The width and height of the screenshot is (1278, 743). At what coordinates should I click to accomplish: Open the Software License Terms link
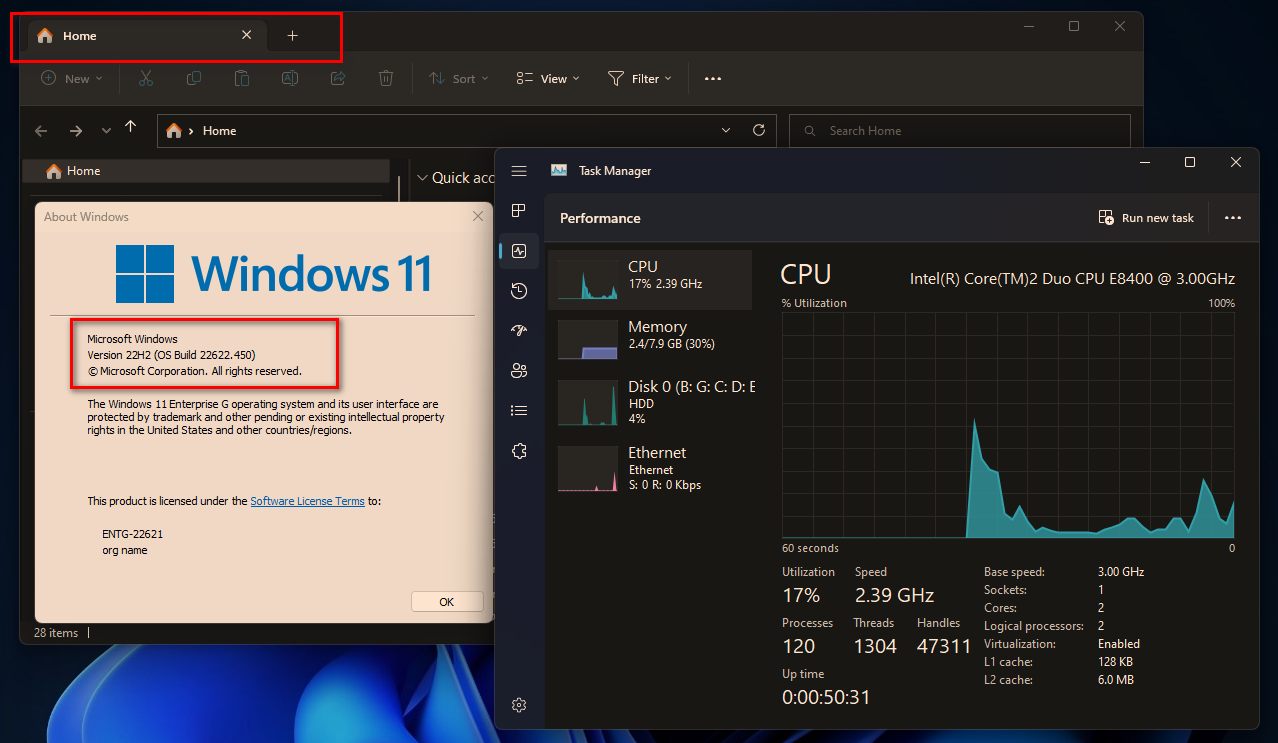pos(307,501)
